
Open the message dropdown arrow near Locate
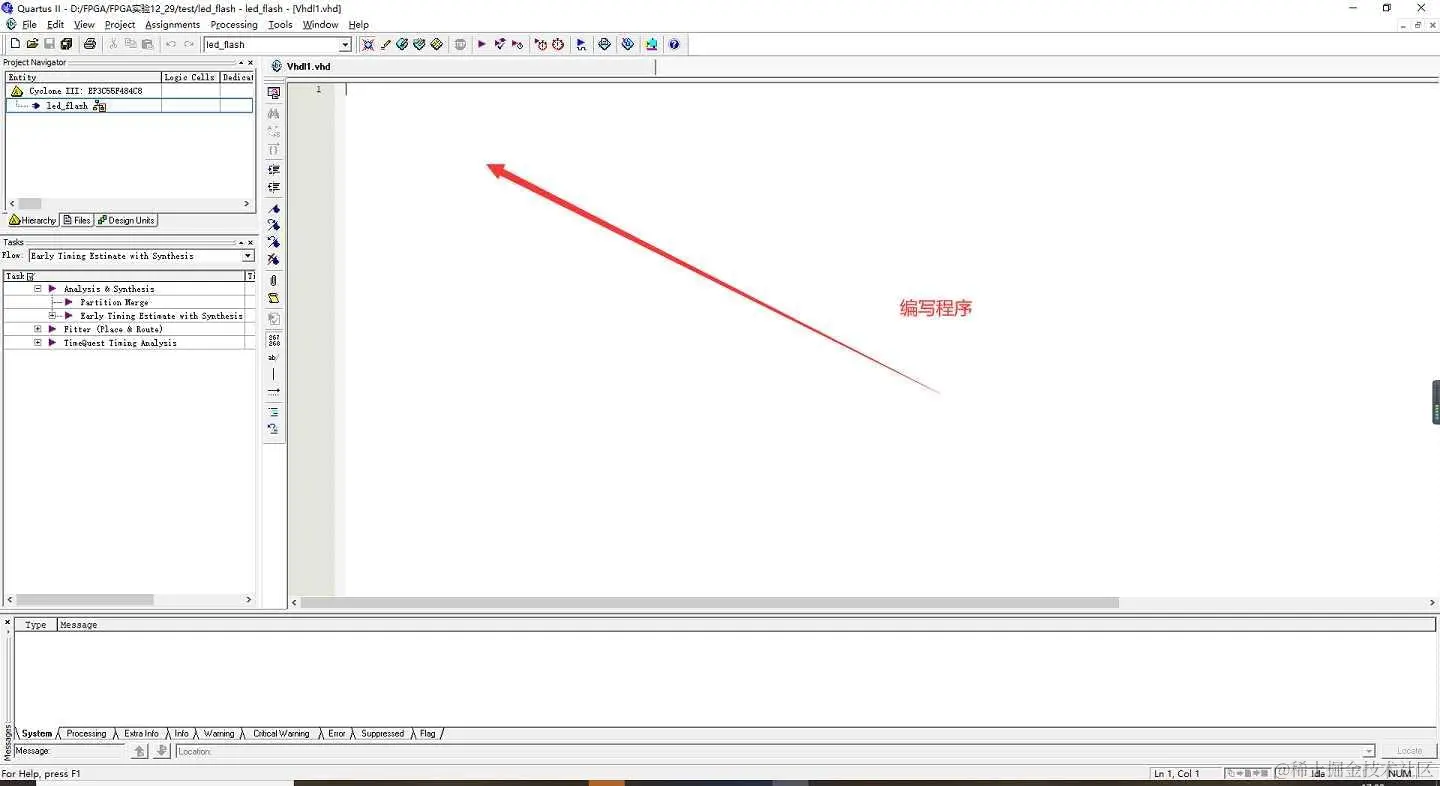point(1369,751)
